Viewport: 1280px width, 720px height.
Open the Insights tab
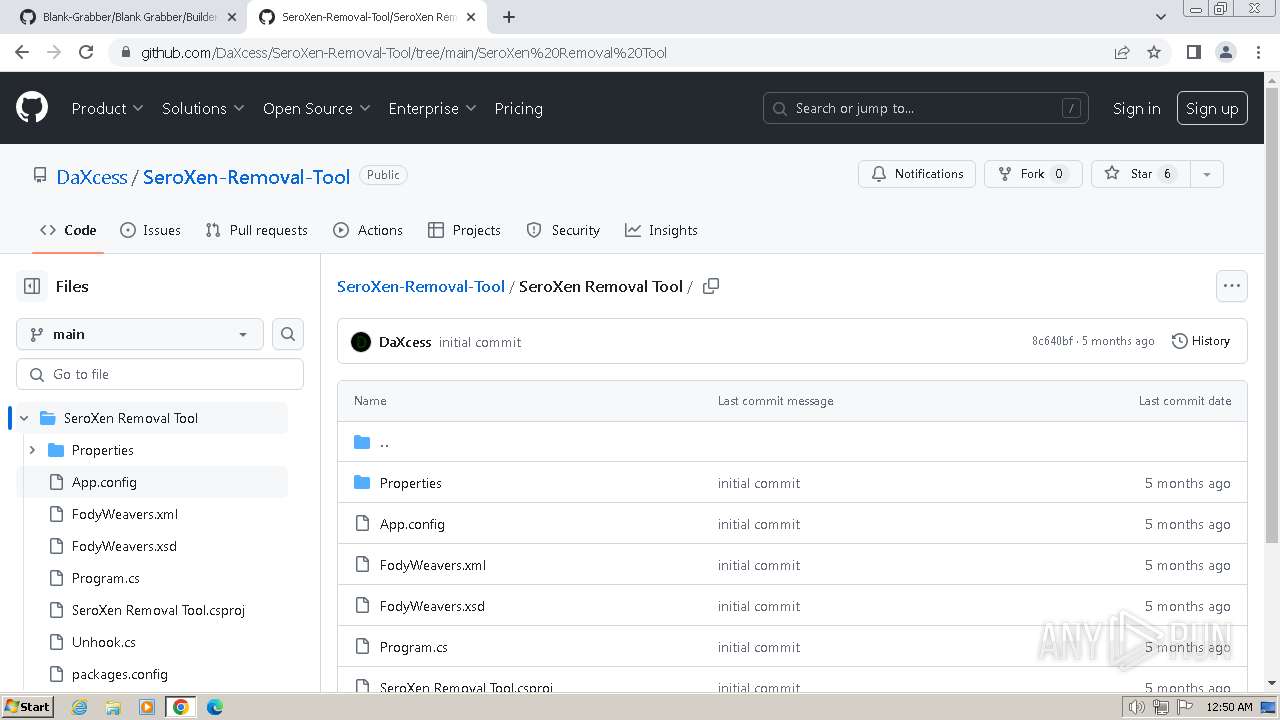(x=661, y=230)
